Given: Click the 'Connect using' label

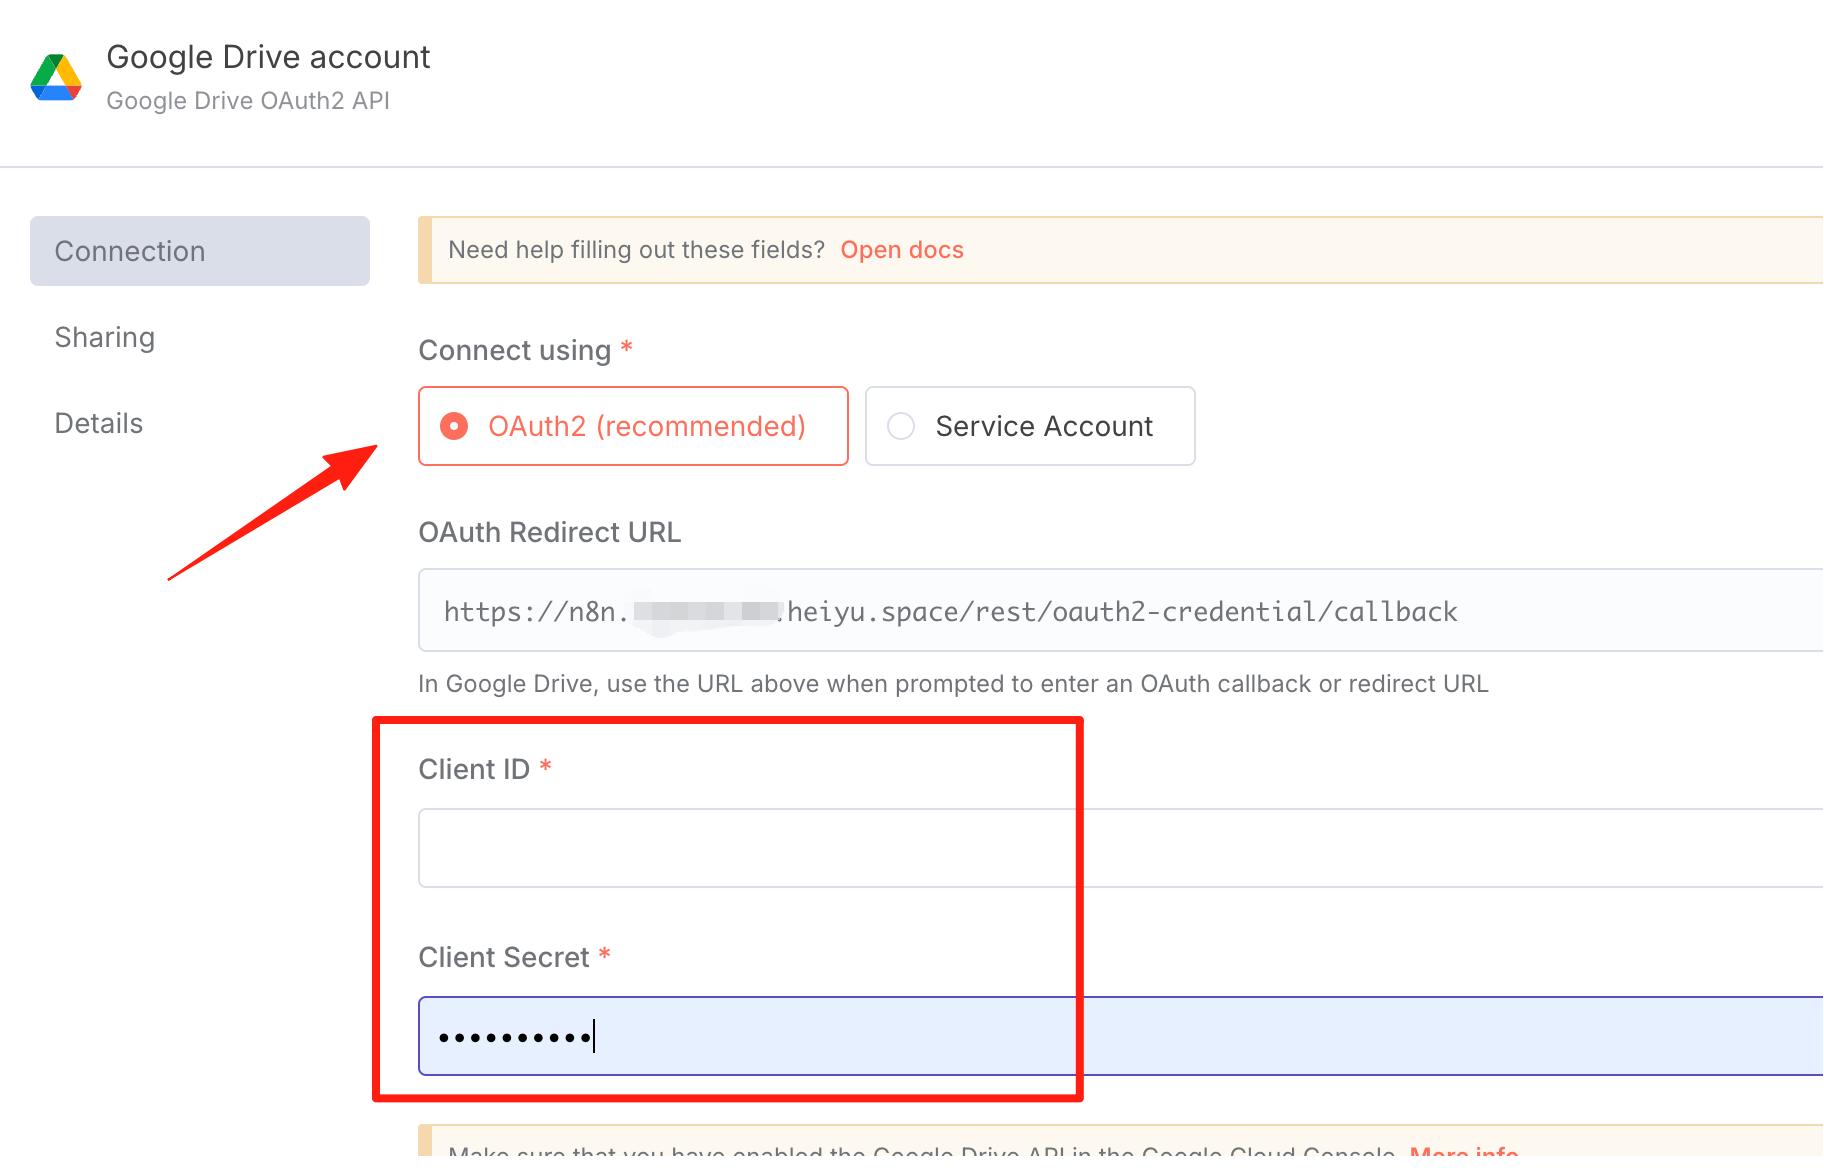Looking at the screenshot, I should [x=515, y=351].
